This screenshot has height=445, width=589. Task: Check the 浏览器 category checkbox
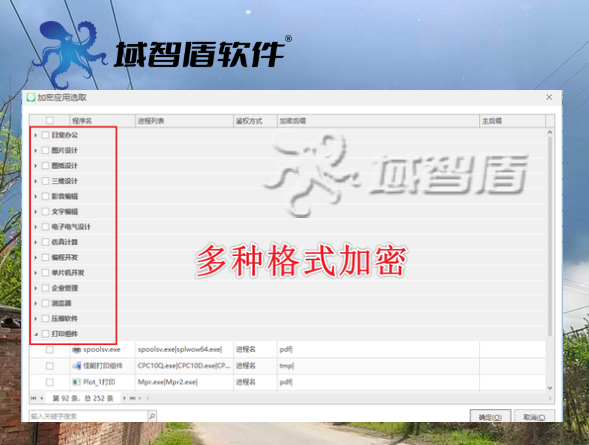pyautogui.click(x=45, y=303)
